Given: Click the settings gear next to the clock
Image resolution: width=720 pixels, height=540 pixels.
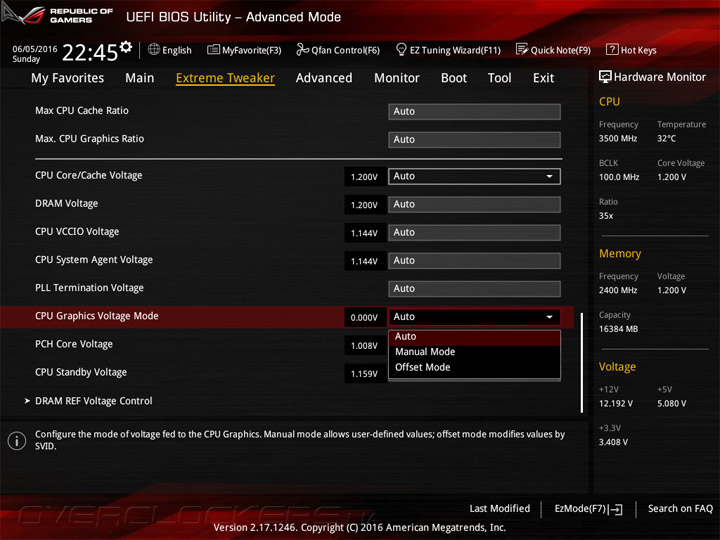Looking at the screenshot, I should (126, 46).
